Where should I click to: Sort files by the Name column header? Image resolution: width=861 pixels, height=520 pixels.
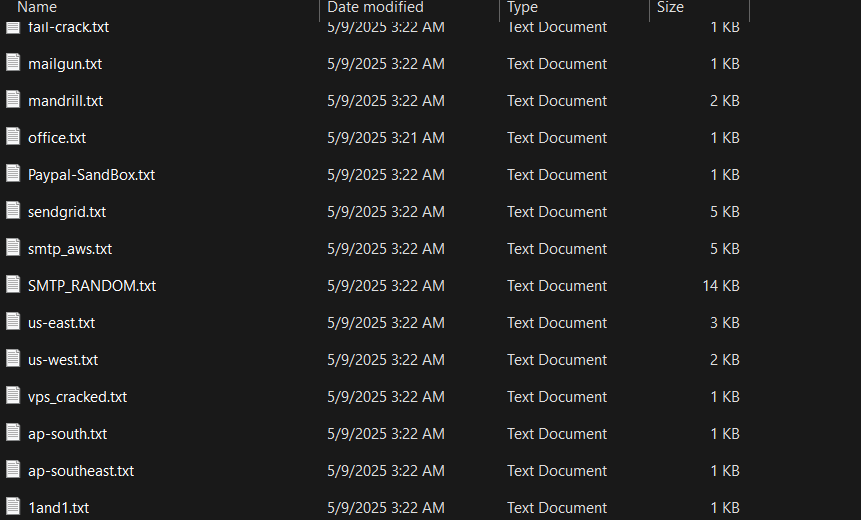point(37,7)
